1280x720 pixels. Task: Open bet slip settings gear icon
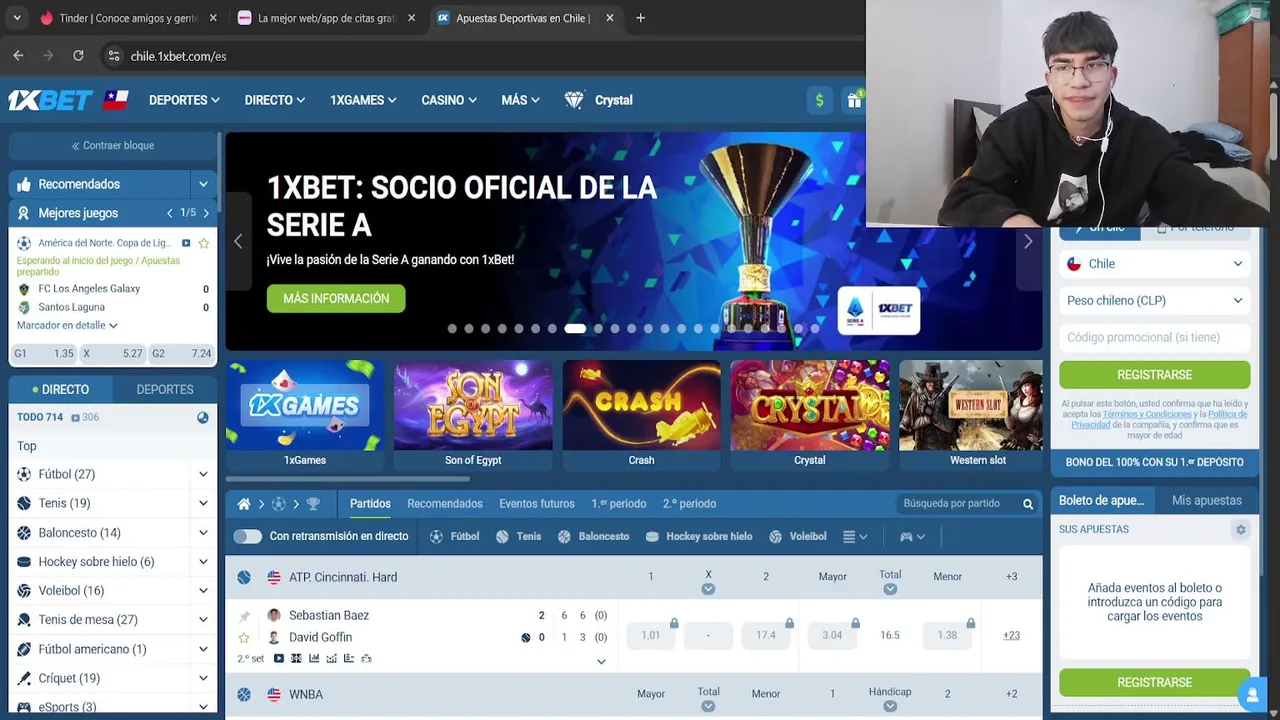pyautogui.click(x=1241, y=529)
